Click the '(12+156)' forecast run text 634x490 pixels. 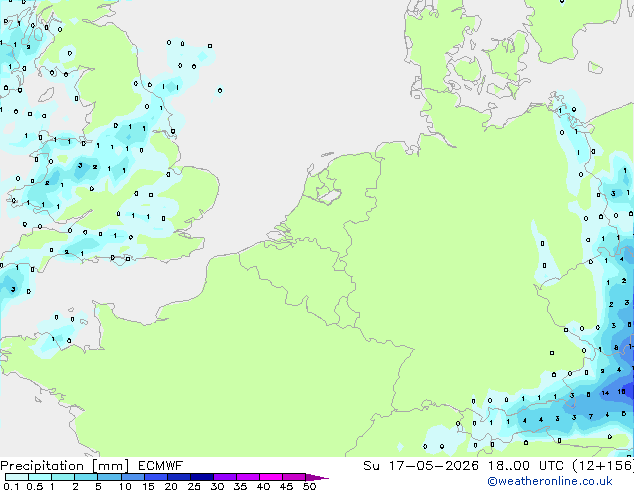603,466
